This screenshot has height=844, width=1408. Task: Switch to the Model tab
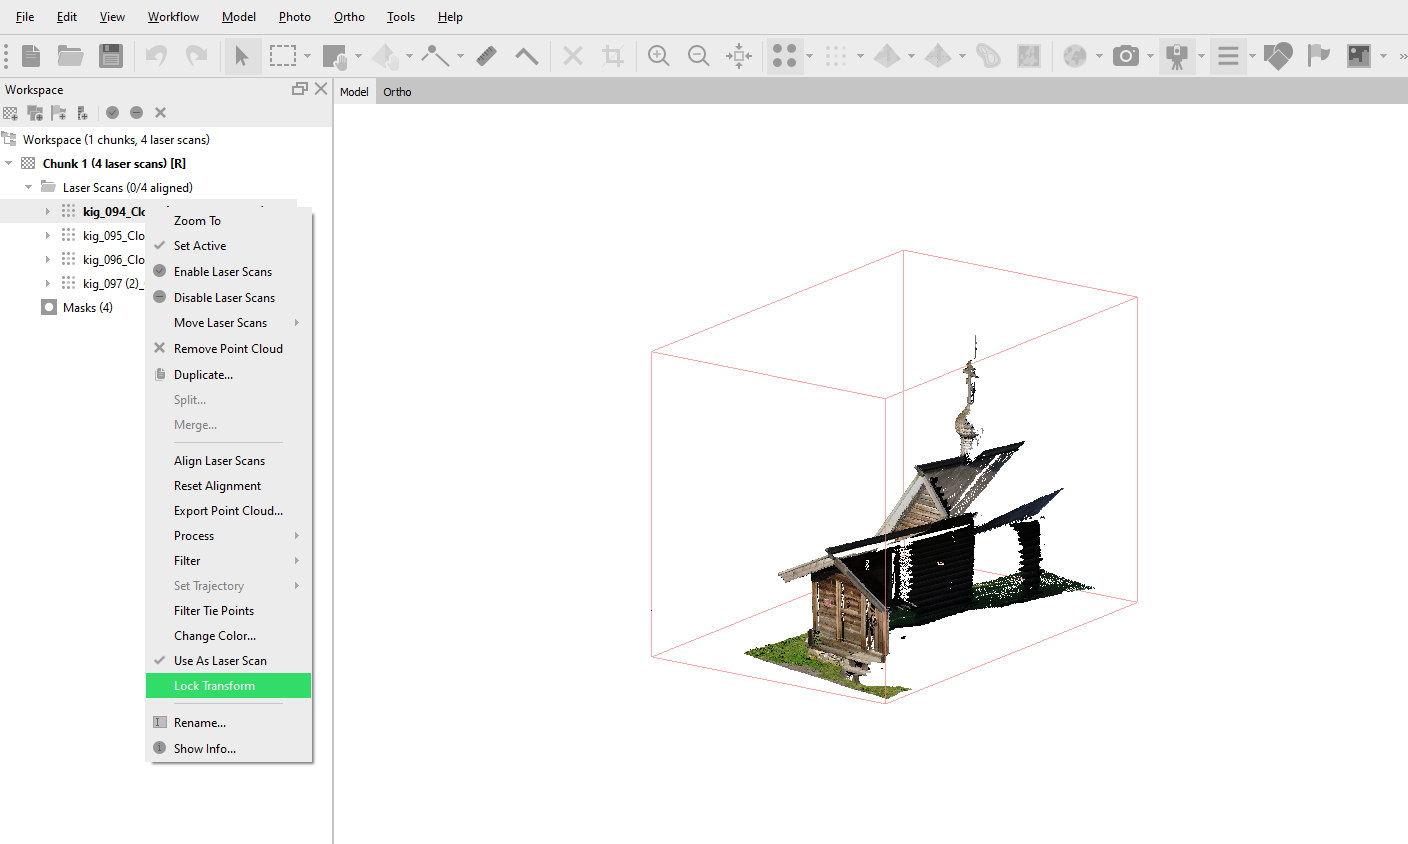coord(354,92)
